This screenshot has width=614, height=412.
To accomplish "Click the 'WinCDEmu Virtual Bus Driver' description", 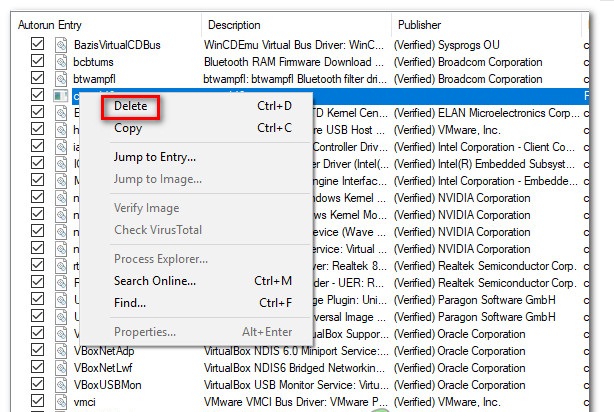I will click(x=294, y=45).
